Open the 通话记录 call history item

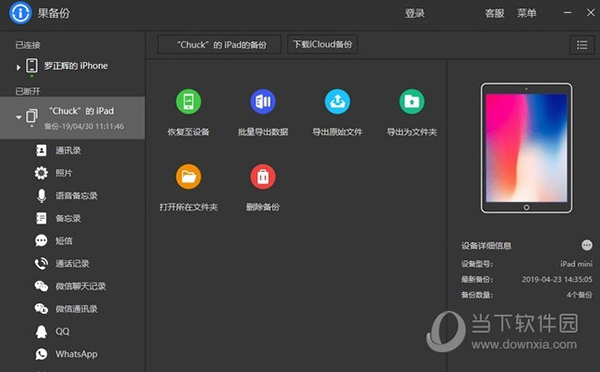point(72,263)
